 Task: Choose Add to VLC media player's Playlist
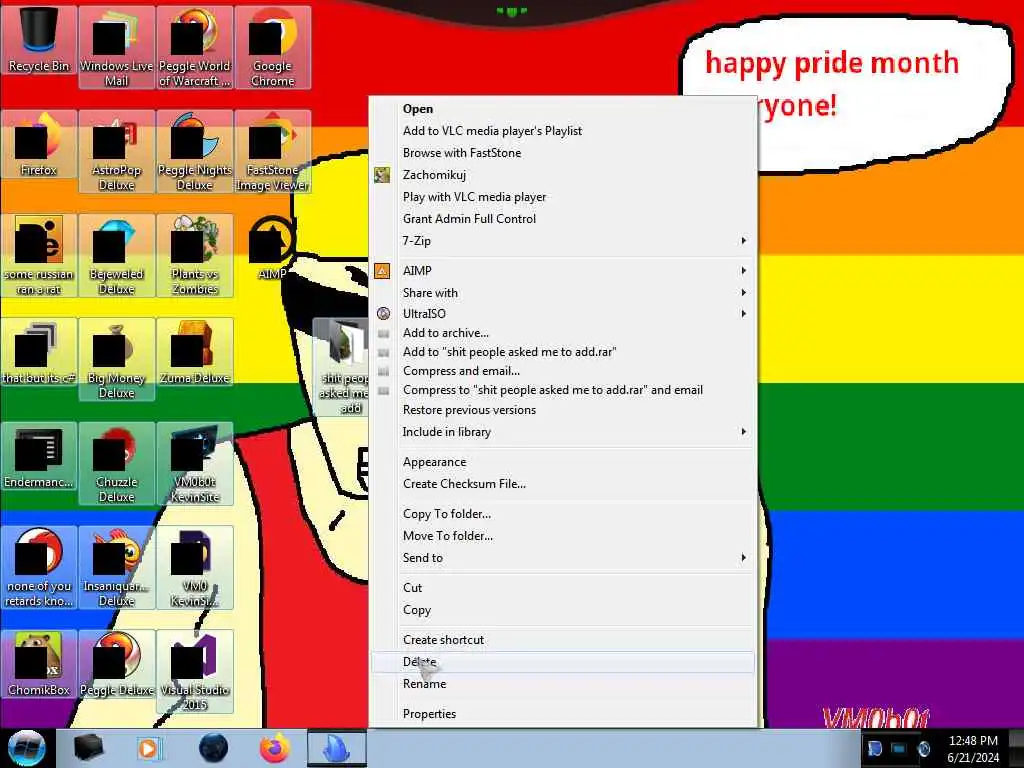pos(563,131)
